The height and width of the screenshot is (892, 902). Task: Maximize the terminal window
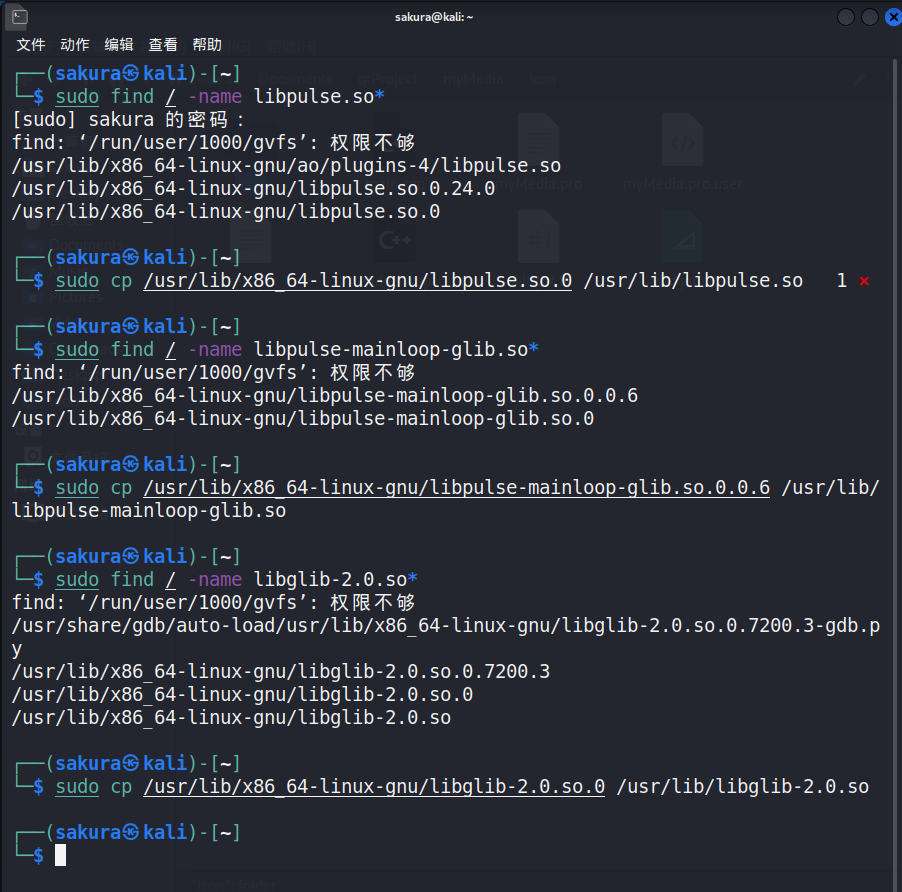(x=869, y=17)
